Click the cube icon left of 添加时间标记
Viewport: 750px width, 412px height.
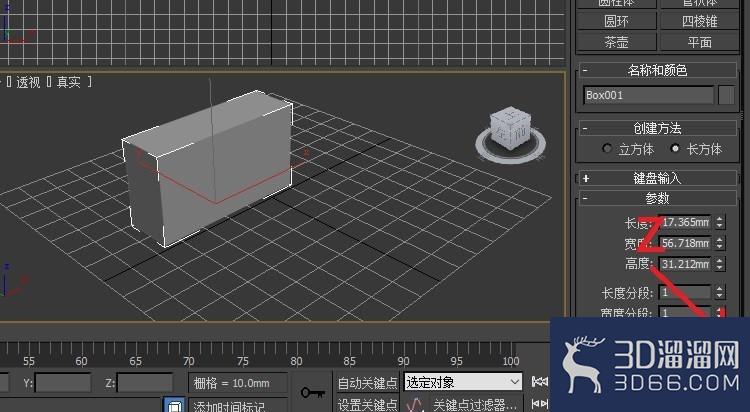[175, 405]
